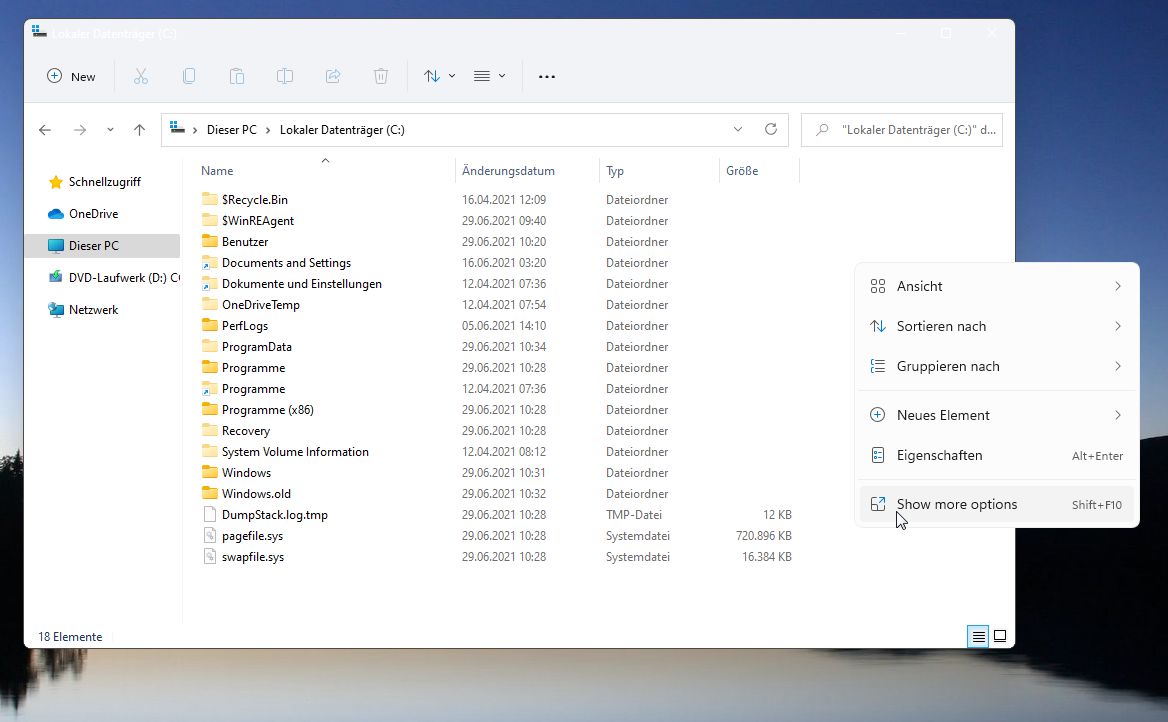1168x722 pixels.
Task: Open the layout and view options dropdown
Action: (x=489, y=76)
